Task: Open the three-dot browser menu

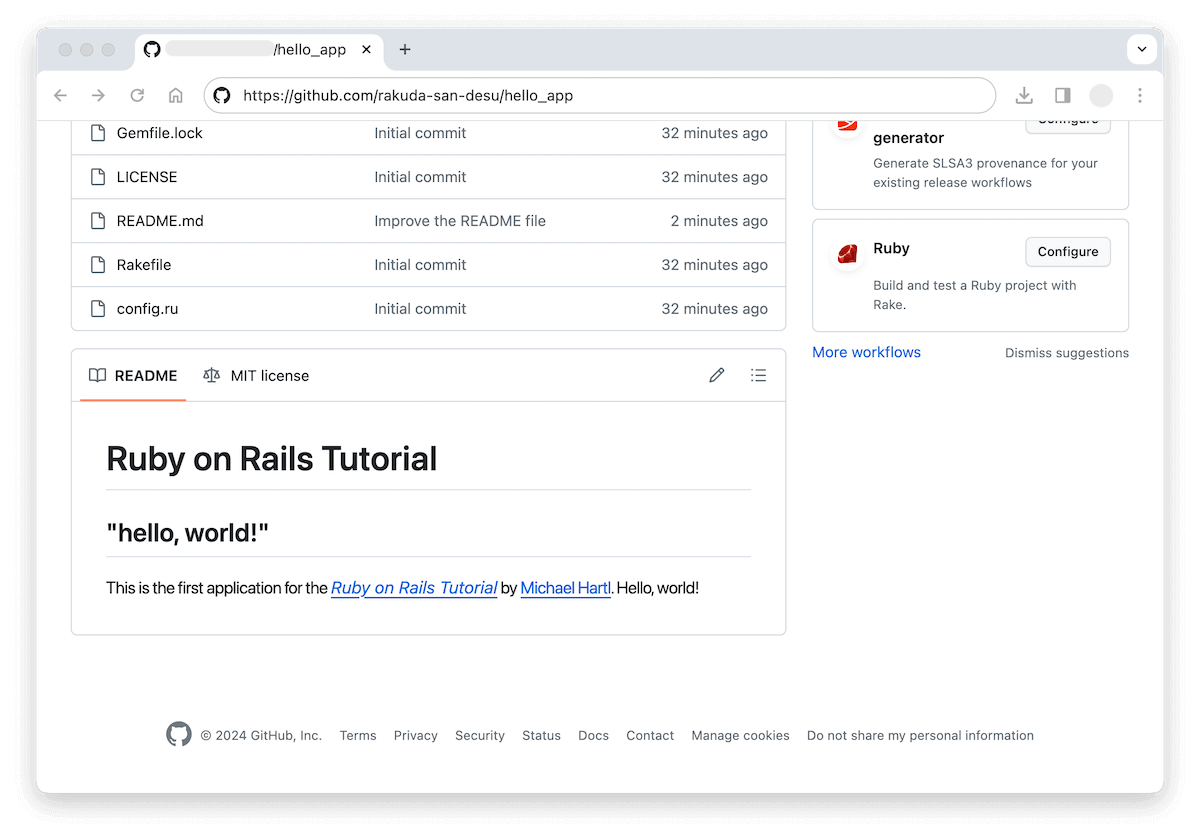Action: click(1140, 96)
